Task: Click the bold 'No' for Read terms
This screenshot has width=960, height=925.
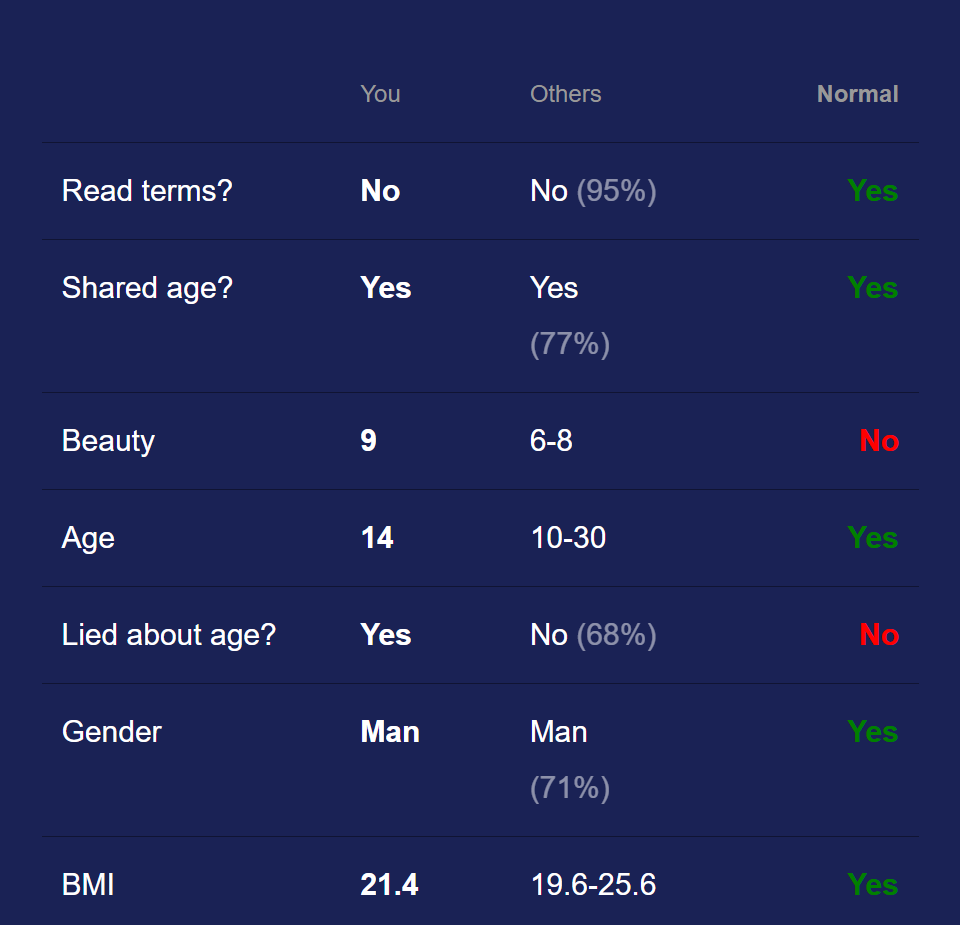Action: pos(380,191)
